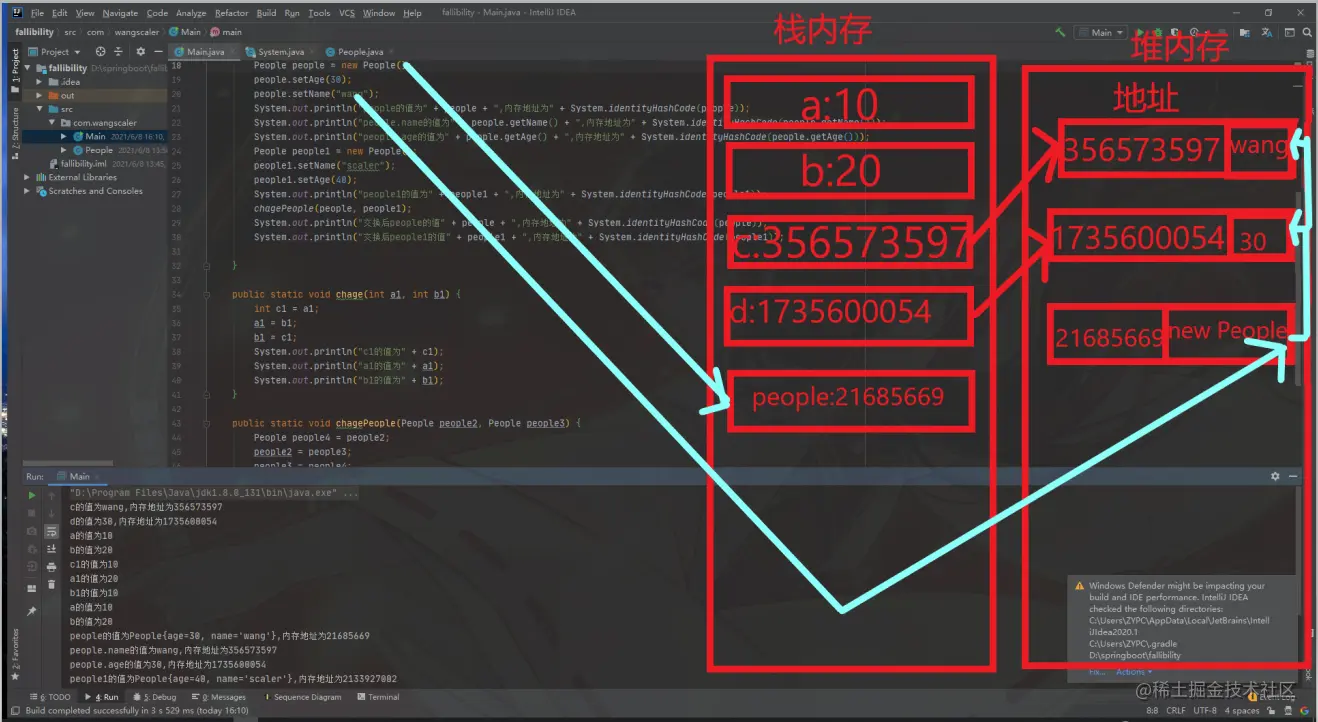Screen dimensions: 1318x722
Task: Expand the out folder
Action: tap(40, 96)
